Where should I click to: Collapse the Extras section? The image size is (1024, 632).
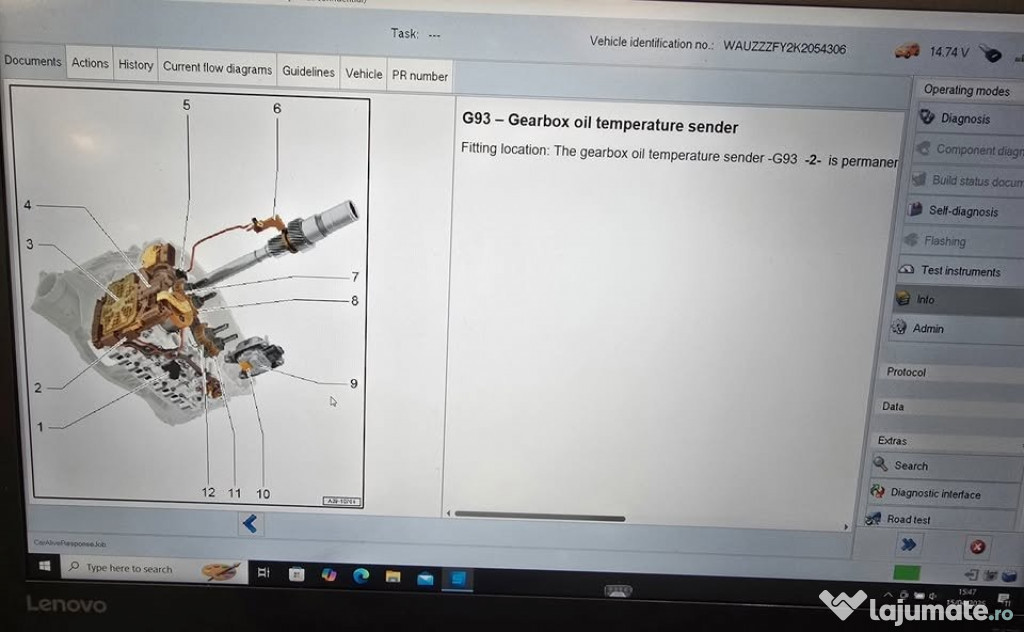click(x=892, y=440)
